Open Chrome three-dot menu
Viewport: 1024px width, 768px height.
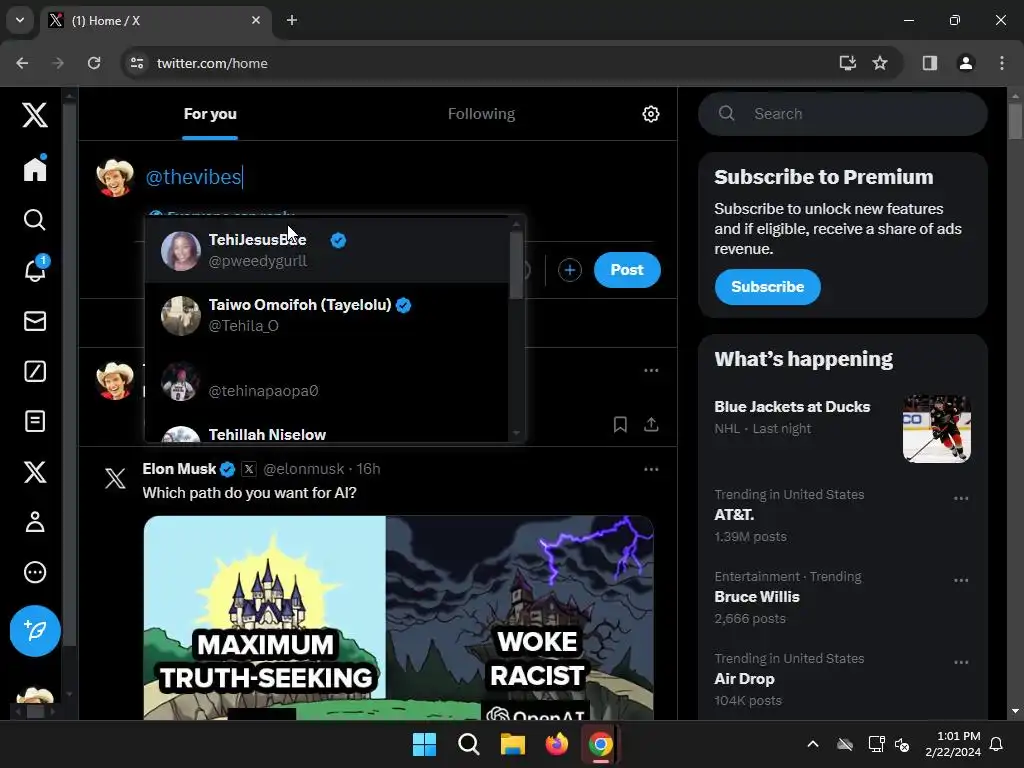click(1001, 63)
